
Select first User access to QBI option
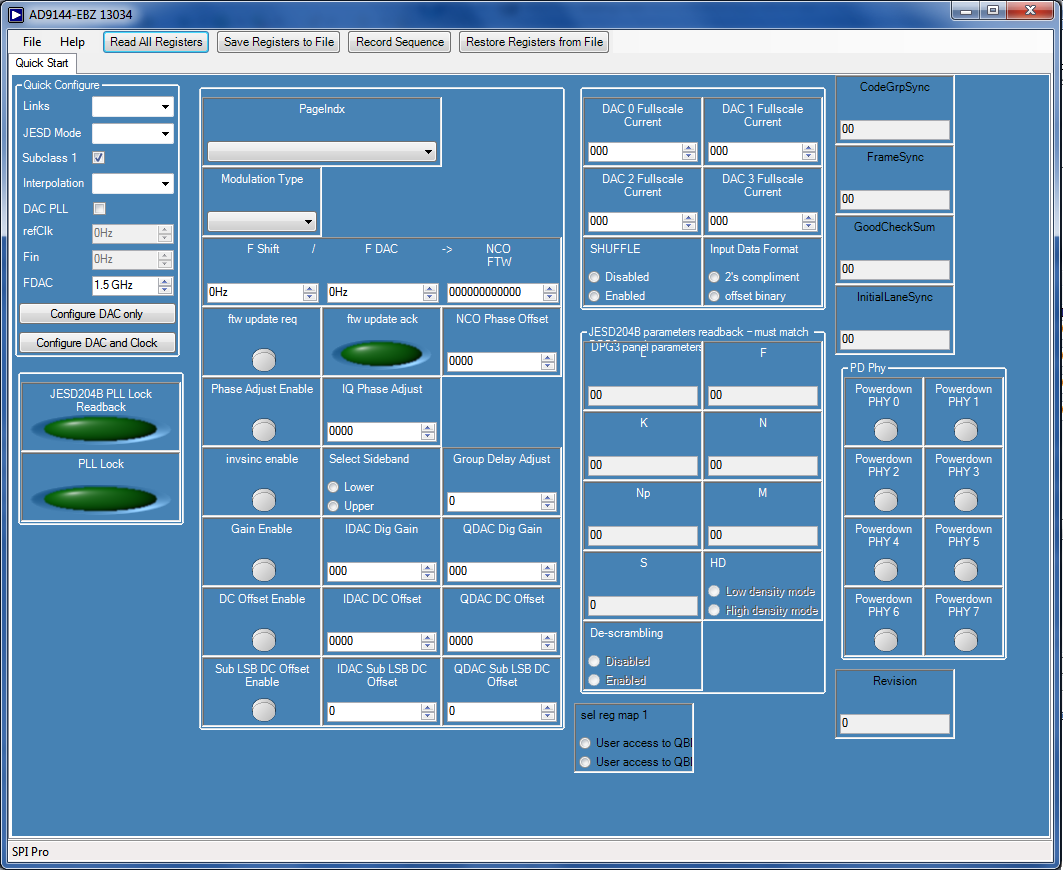click(585, 743)
